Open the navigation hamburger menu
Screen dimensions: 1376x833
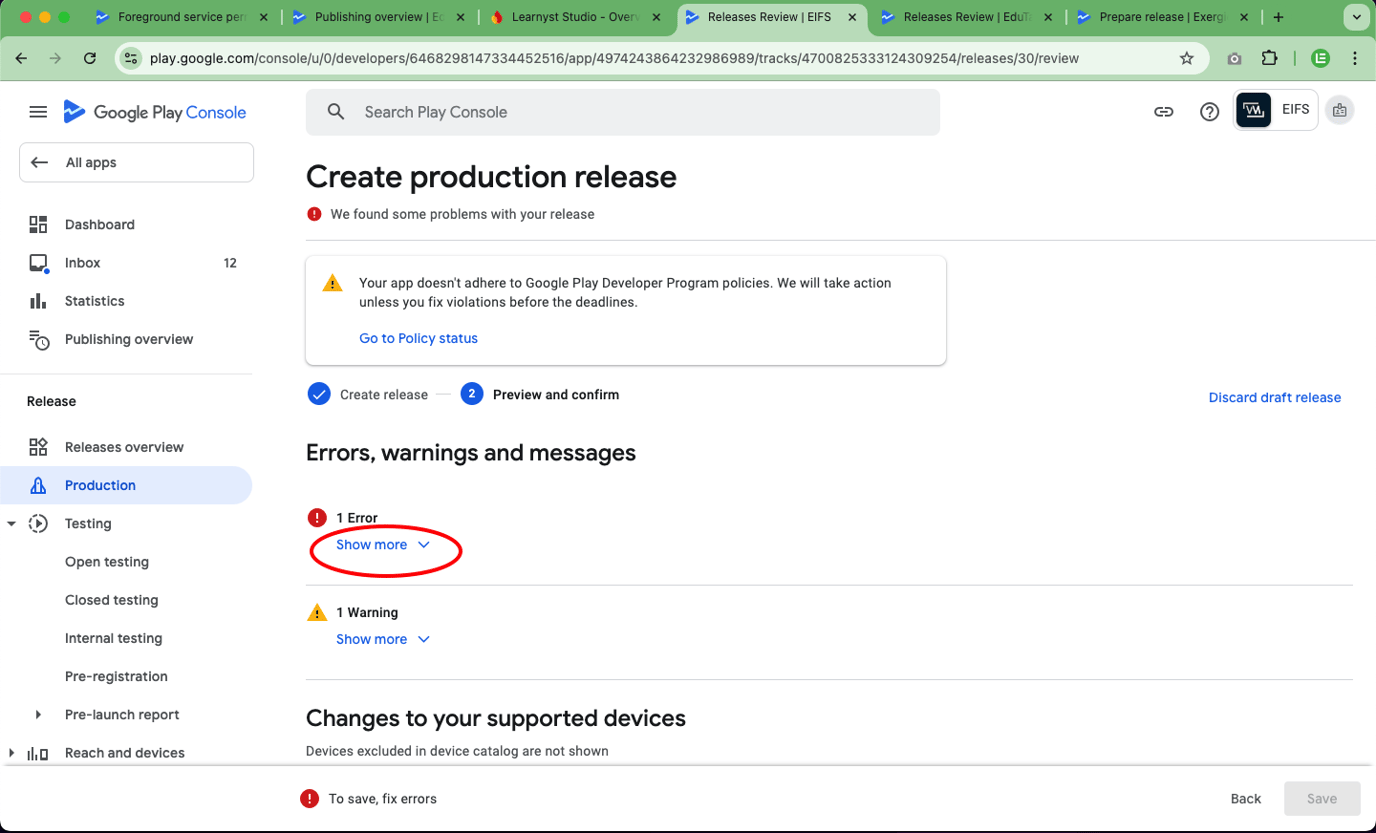[x=38, y=111]
